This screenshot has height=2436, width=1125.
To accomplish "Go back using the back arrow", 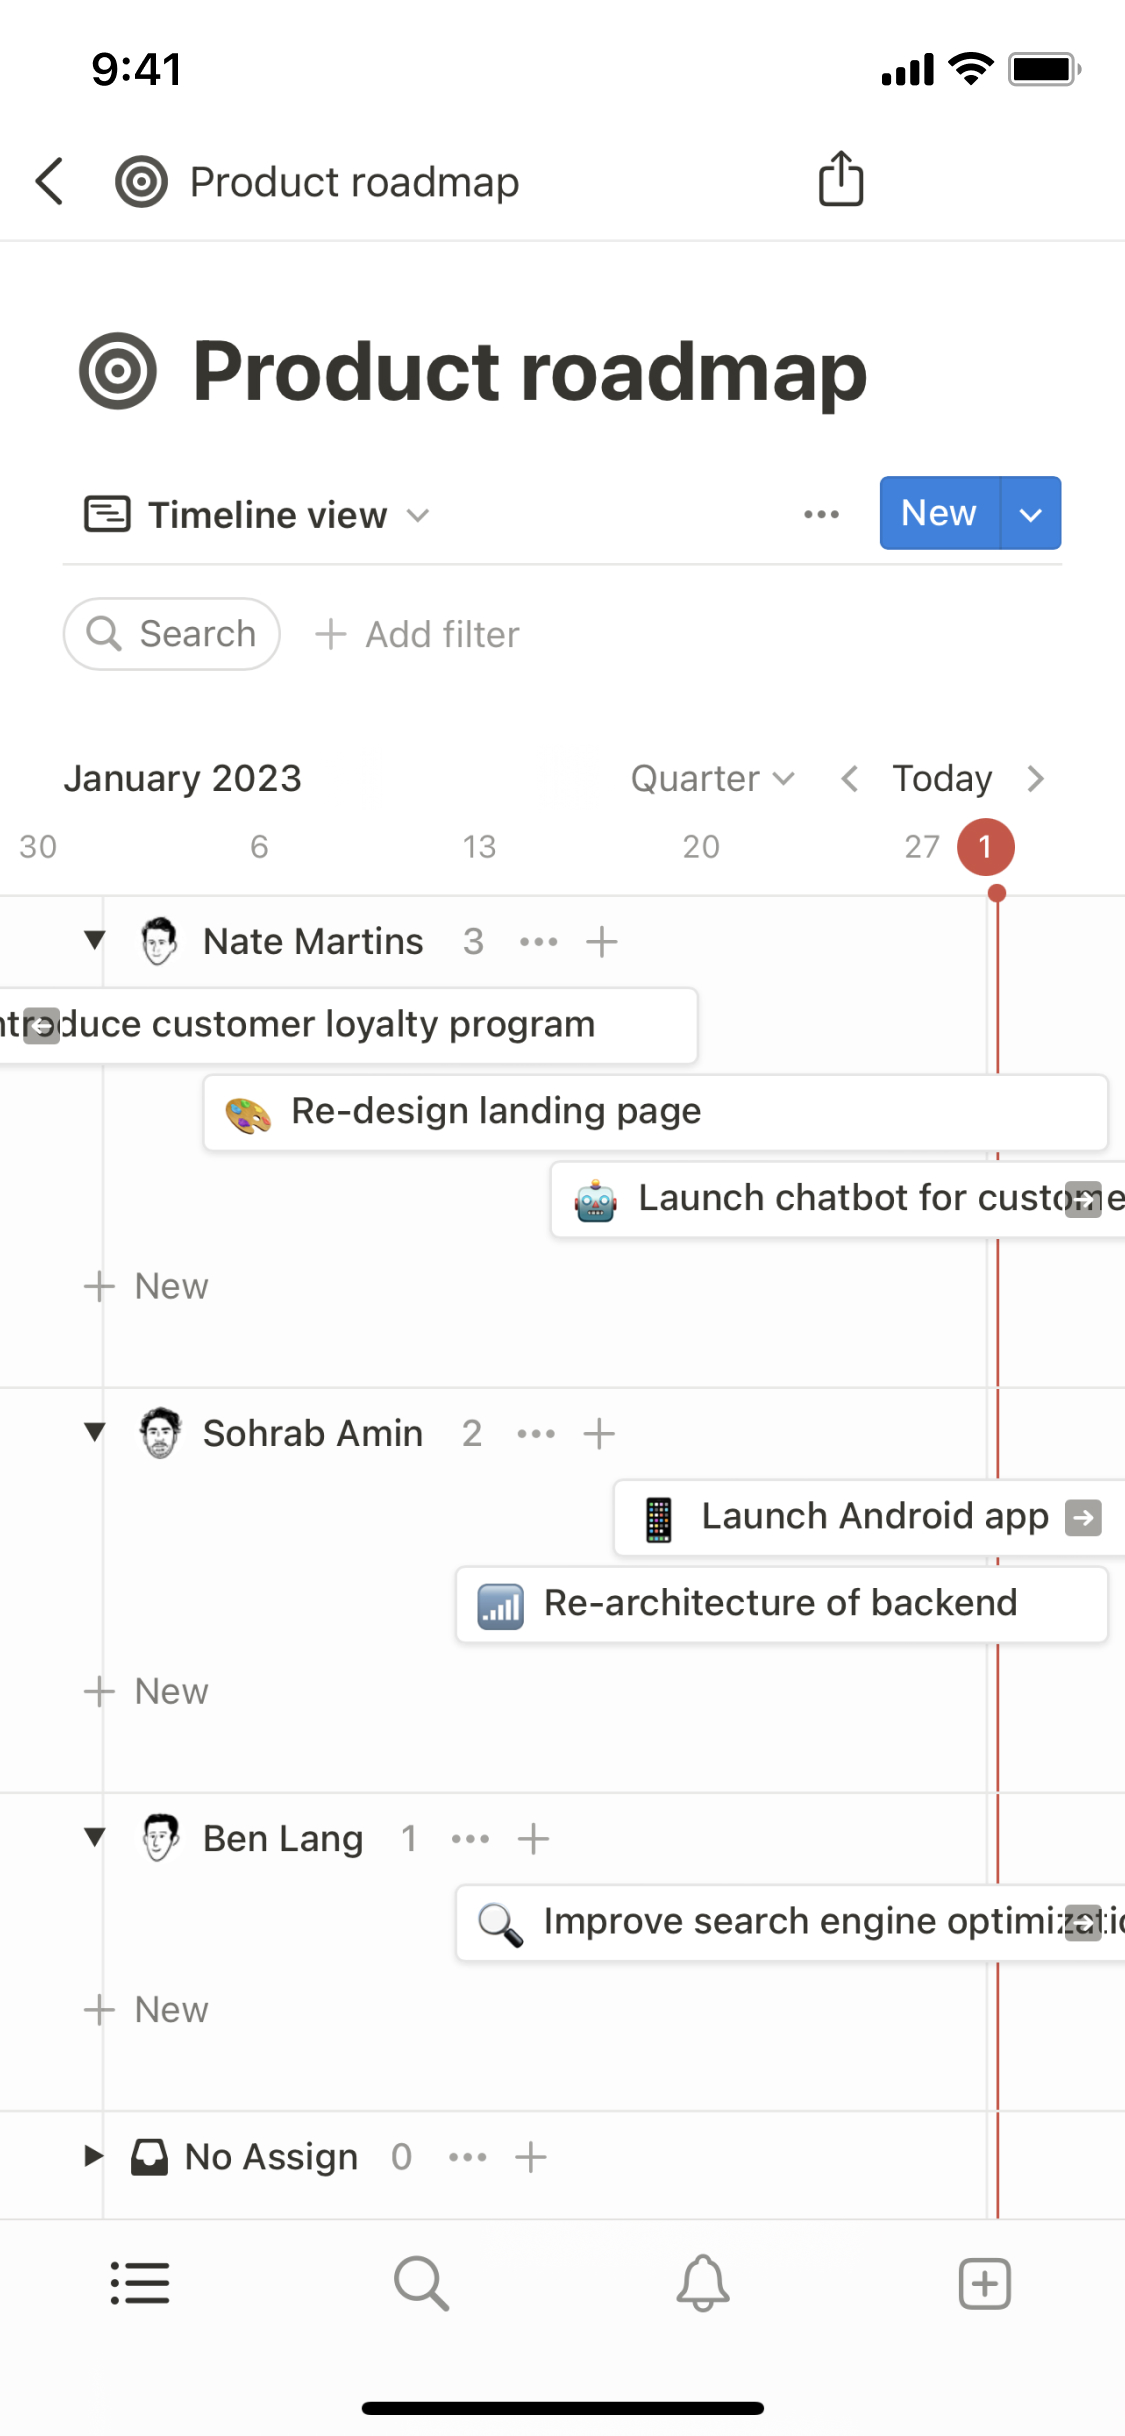I will (50, 181).
